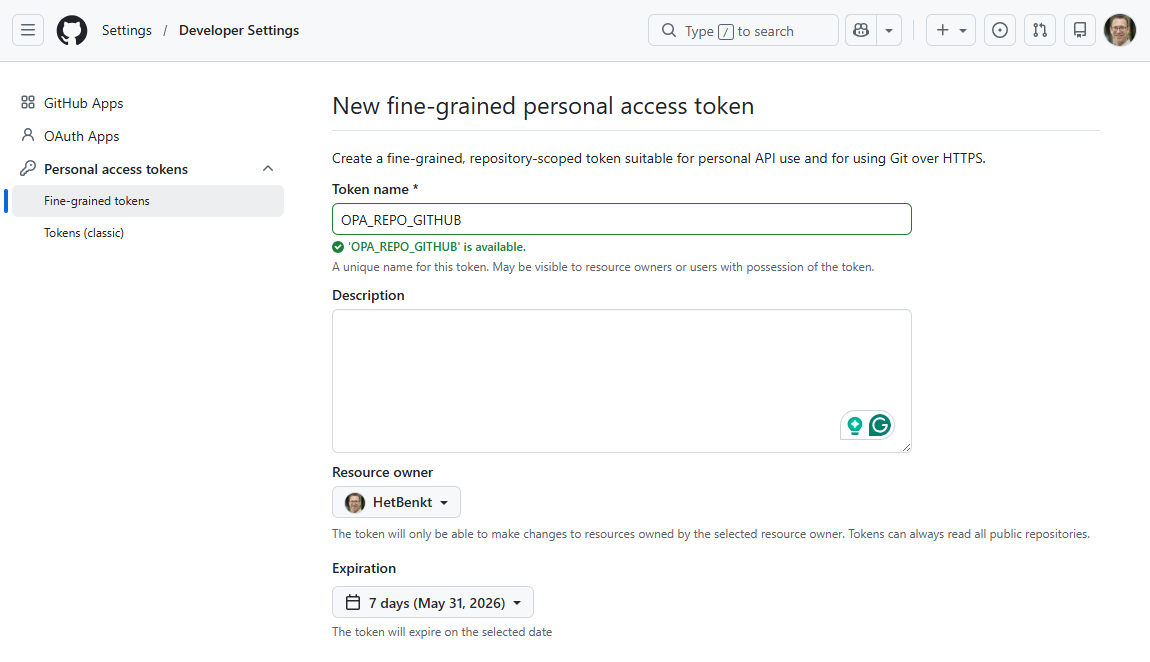Open the Create new plus dropdown
This screenshot has width=1150, height=662.
pos(951,30)
